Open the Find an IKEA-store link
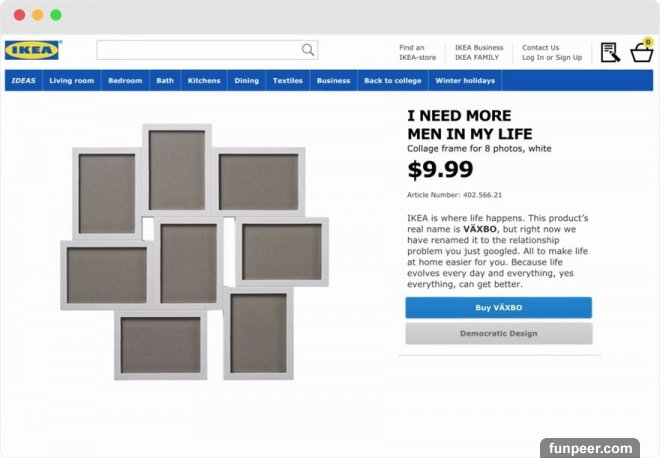The image size is (660, 458). click(417, 52)
